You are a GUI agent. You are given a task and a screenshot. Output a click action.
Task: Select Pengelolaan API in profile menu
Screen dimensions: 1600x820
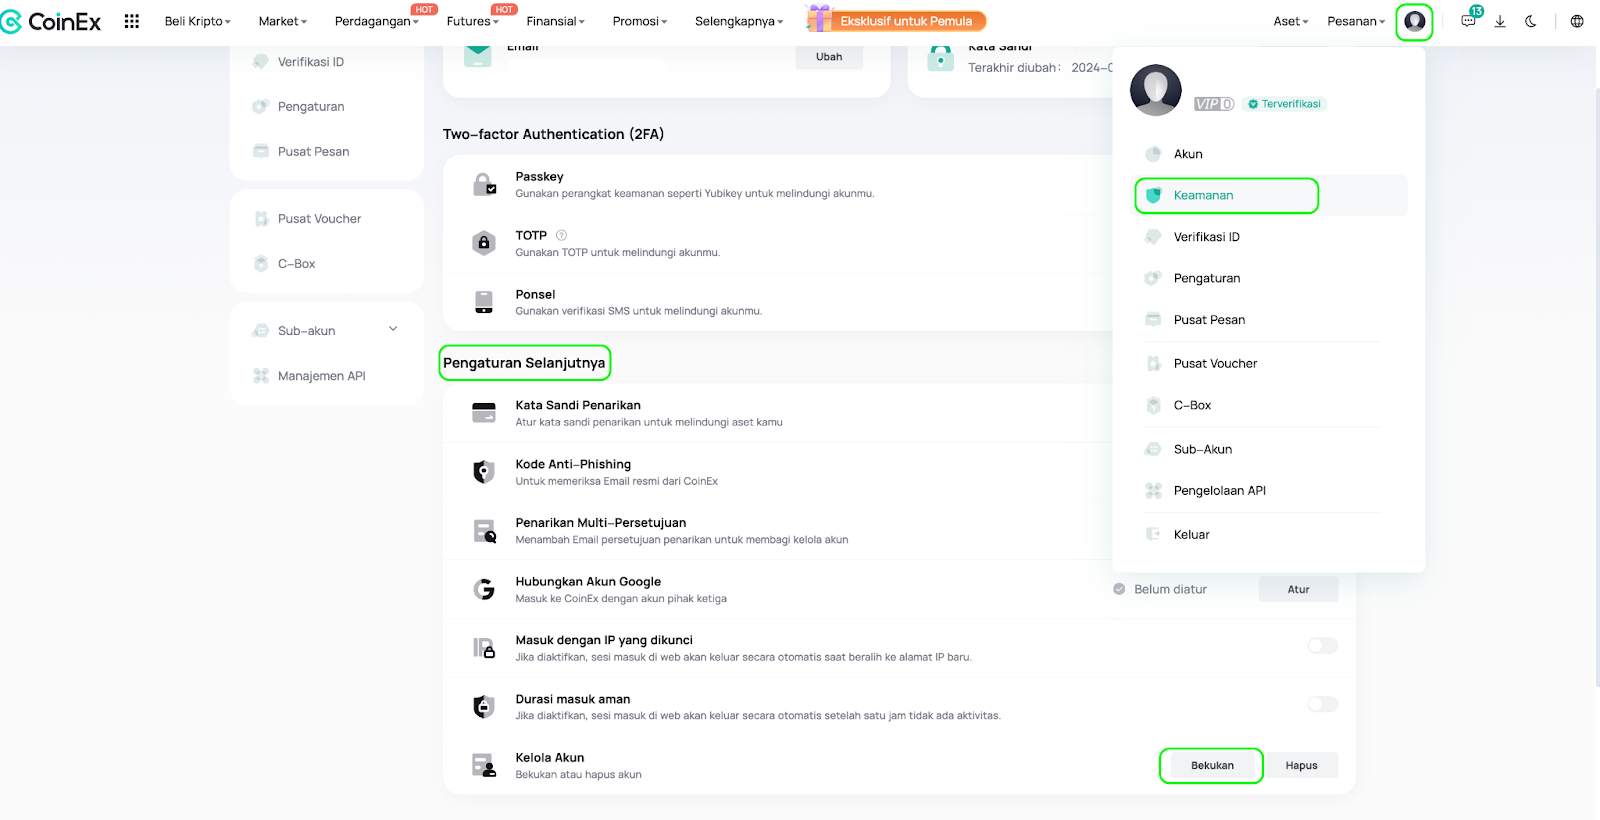pos(1219,491)
